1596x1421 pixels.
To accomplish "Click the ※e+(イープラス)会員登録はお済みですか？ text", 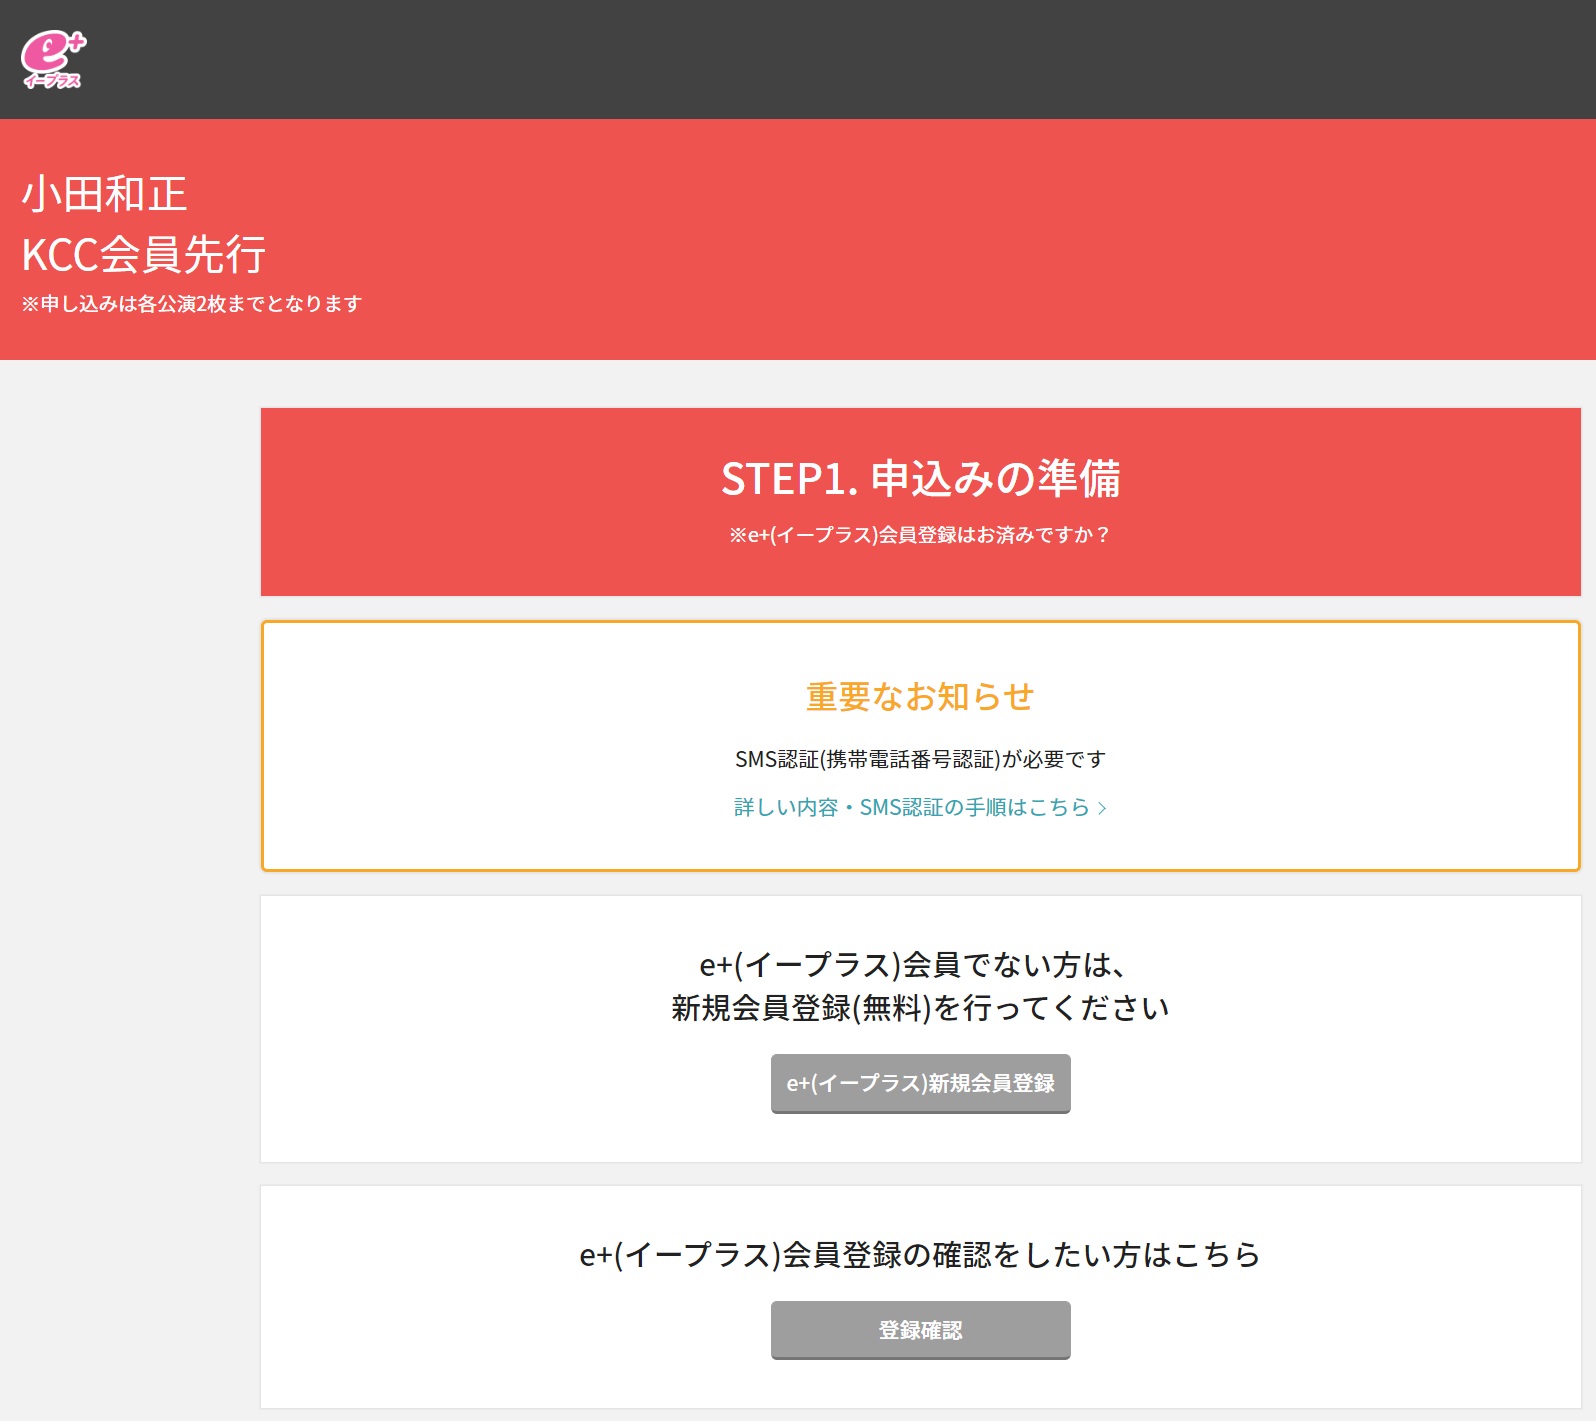I will [x=920, y=535].
